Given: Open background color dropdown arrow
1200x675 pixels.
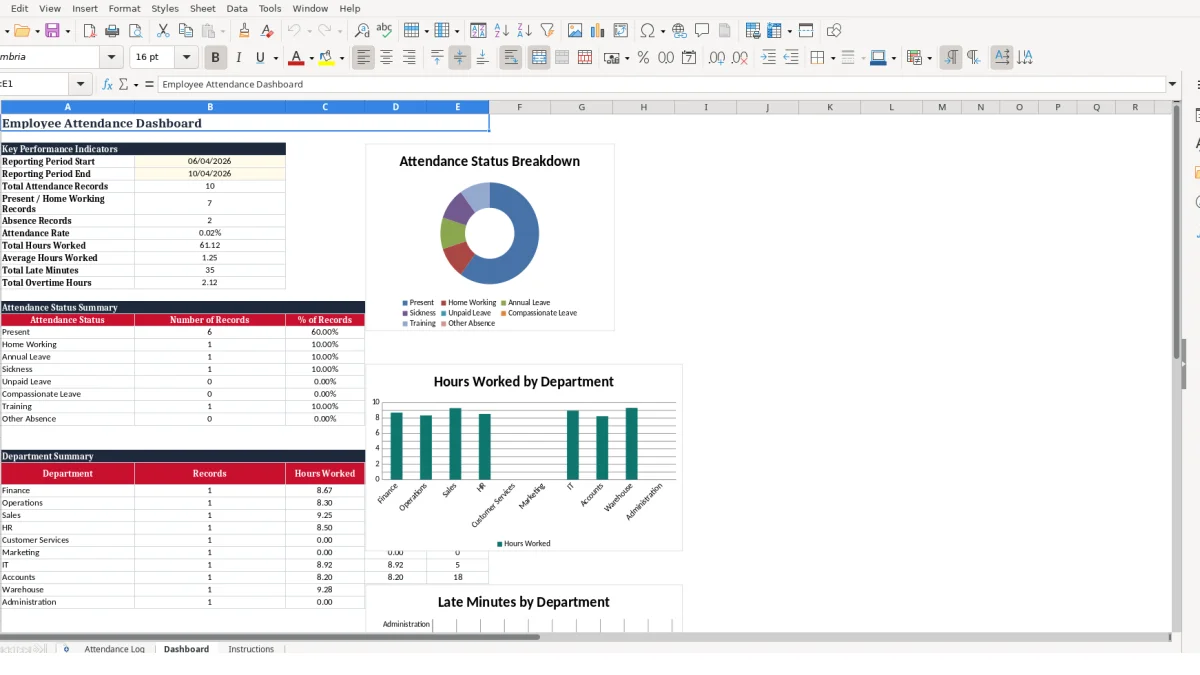Looking at the screenshot, I should (893, 58).
